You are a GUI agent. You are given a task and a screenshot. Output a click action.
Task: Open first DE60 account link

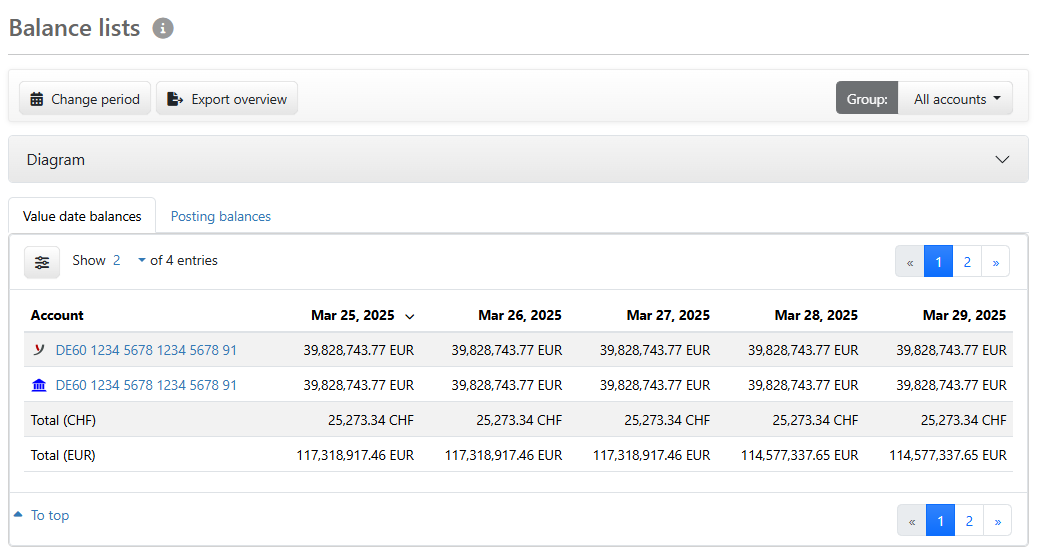pos(146,350)
